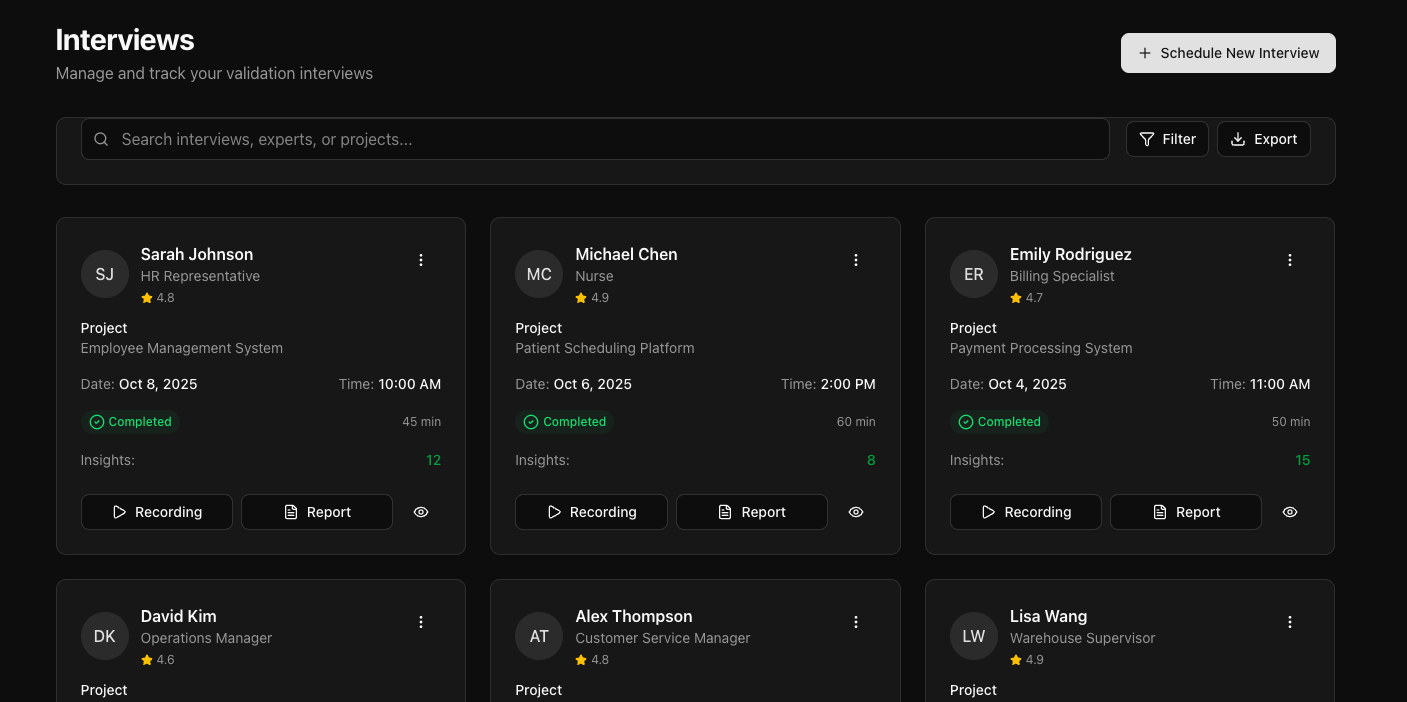The width and height of the screenshot is (1407, 702).
Task: Click eye icon on Emily Rodriguez's card
Action: [1290, 512]
